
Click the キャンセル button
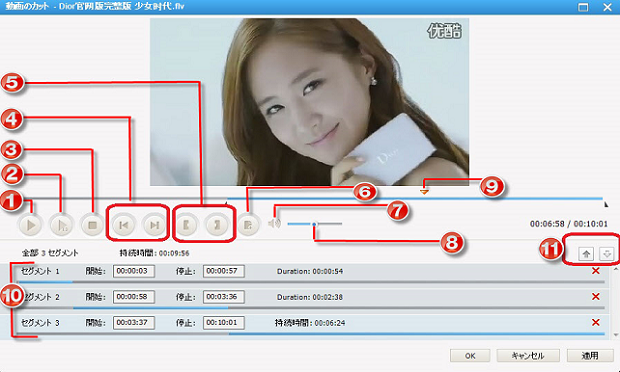pos(528,356)
